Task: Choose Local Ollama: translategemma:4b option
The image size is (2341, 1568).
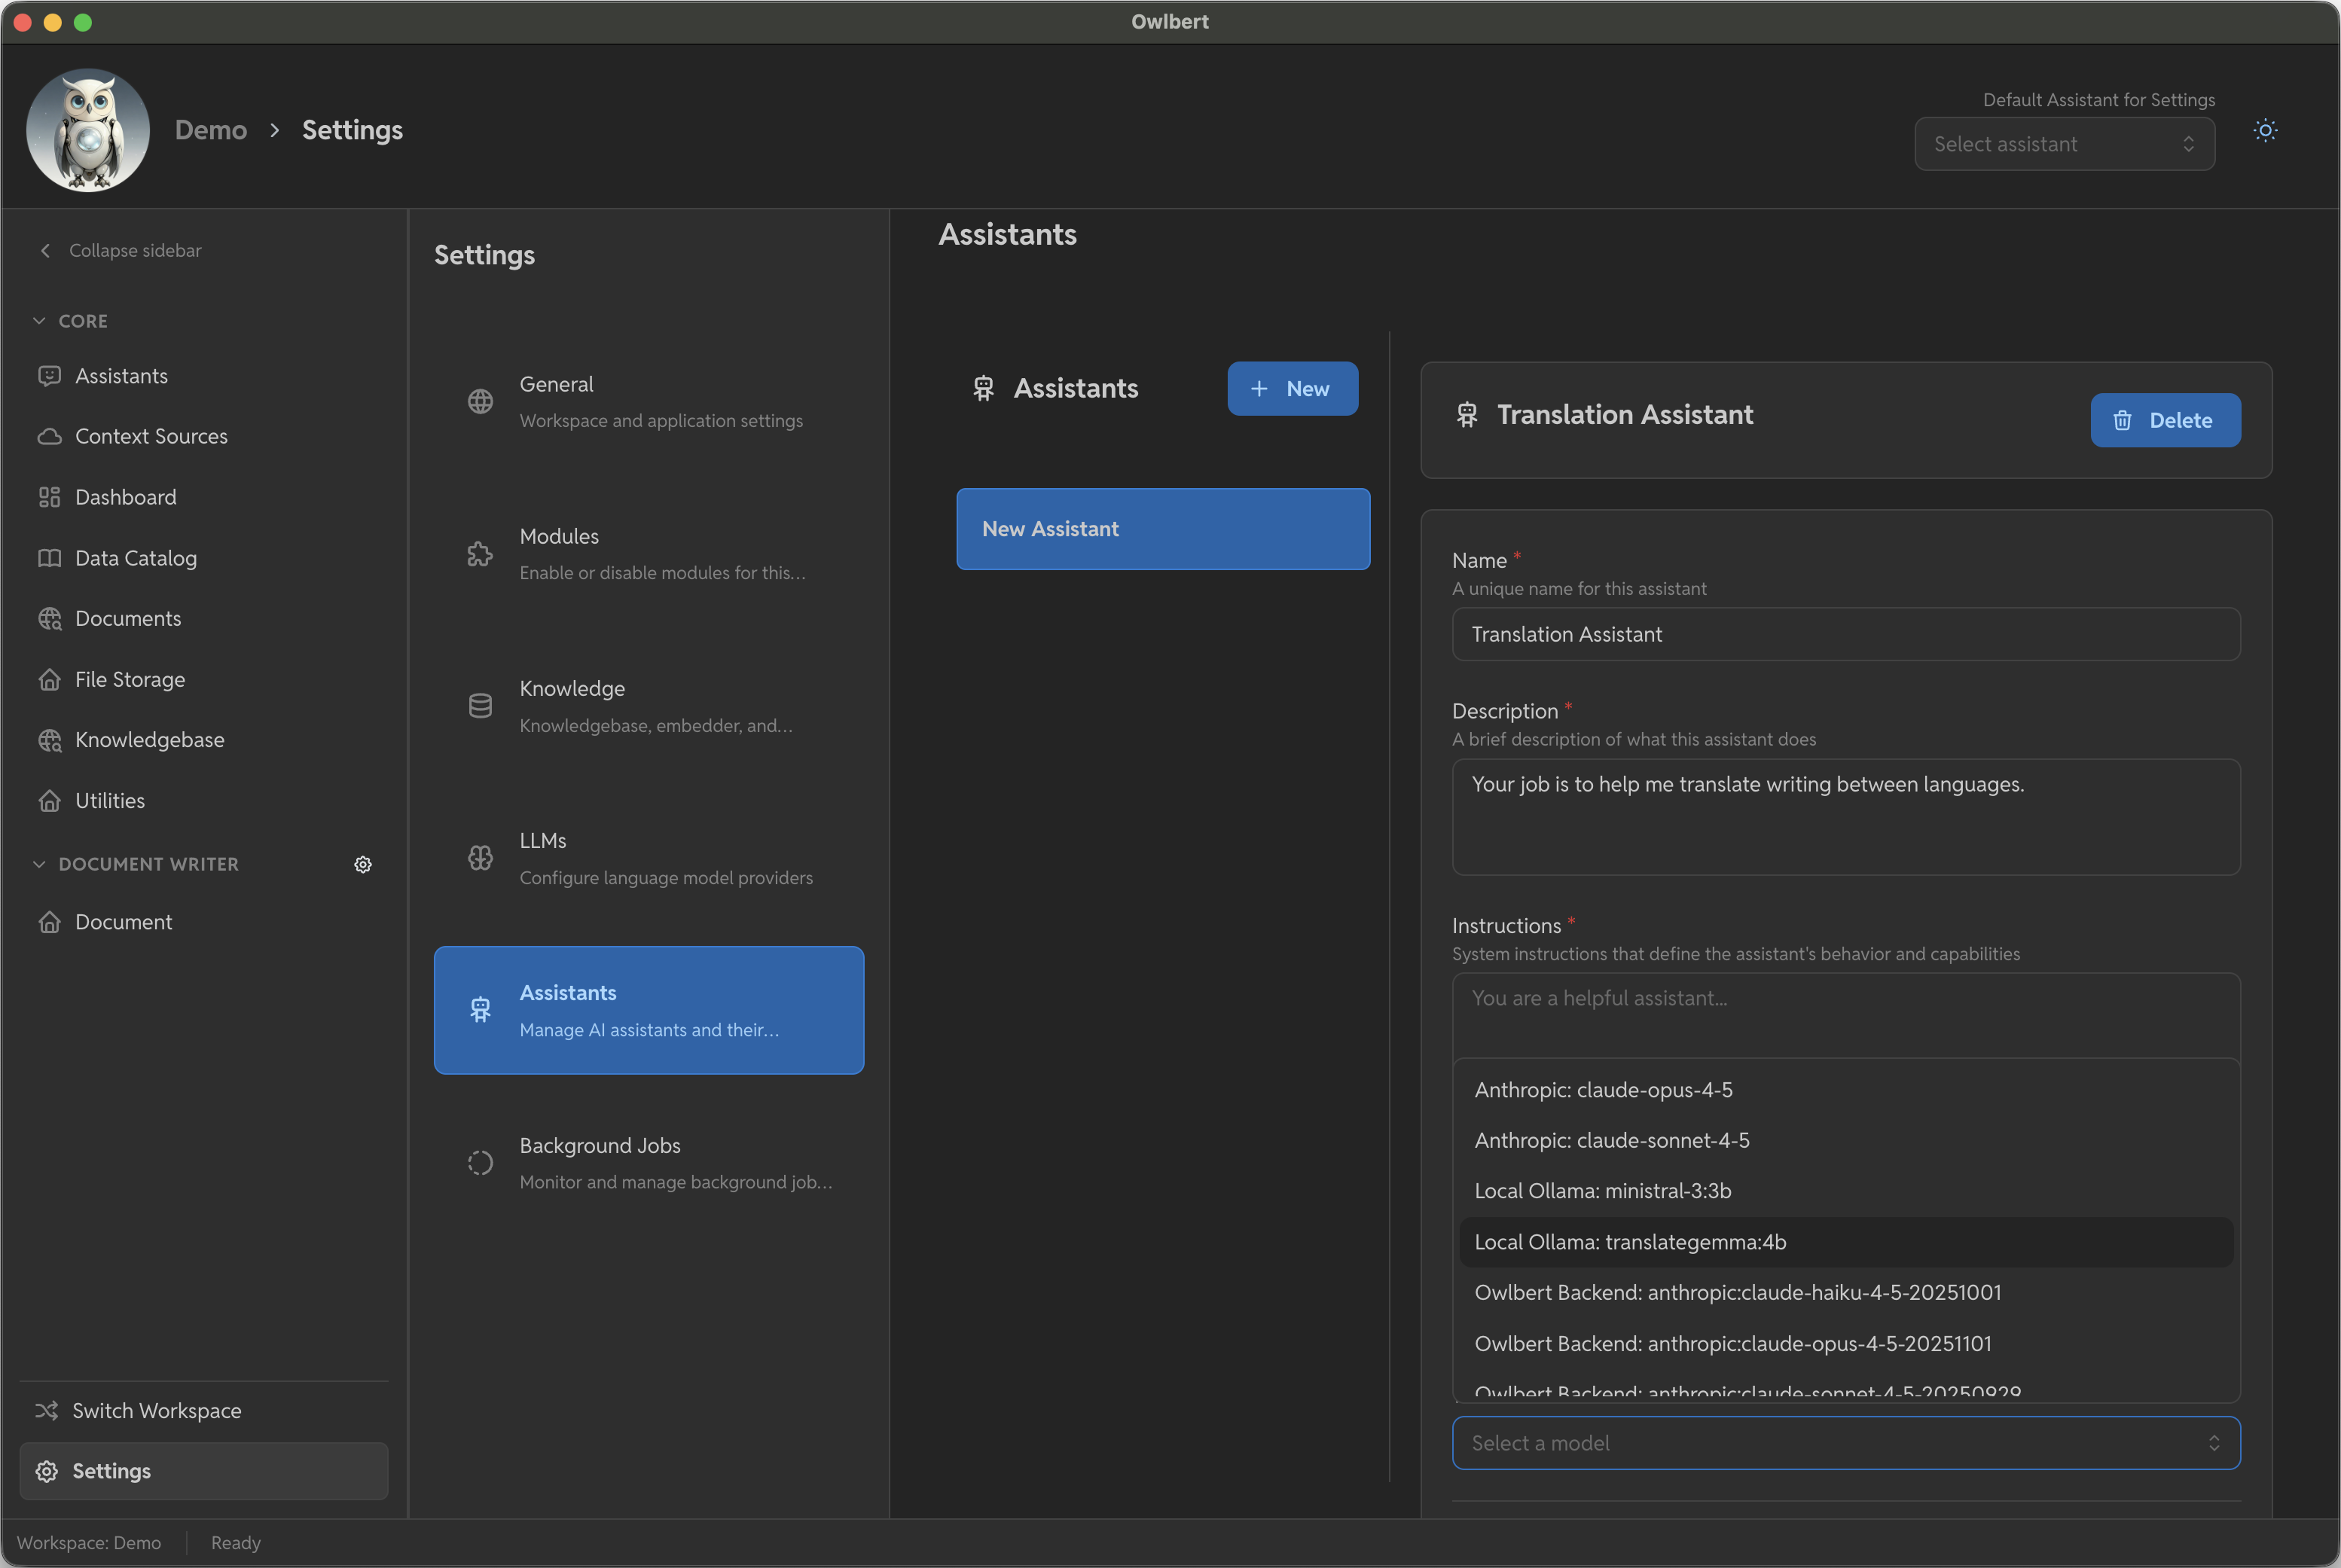Action: 1630,1242
